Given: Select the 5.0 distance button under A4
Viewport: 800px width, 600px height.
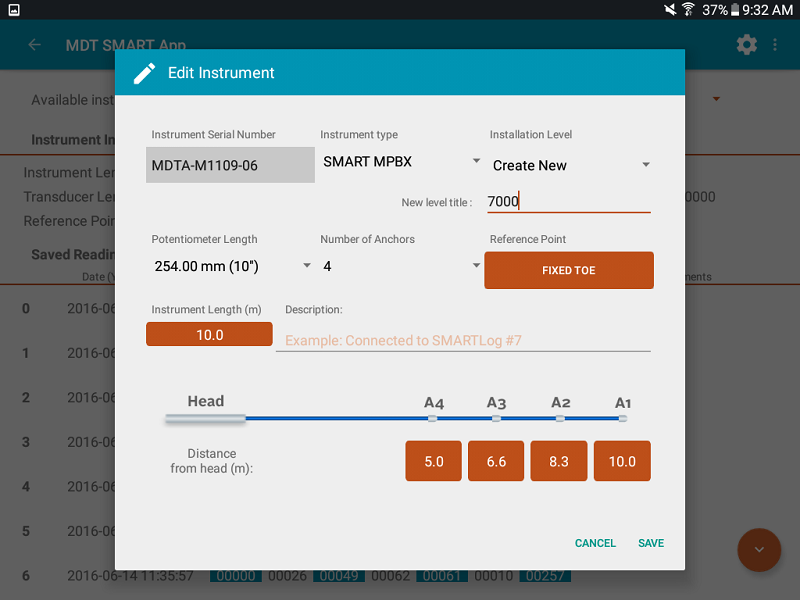Looking at the screenshot, I should click(433, 461).
